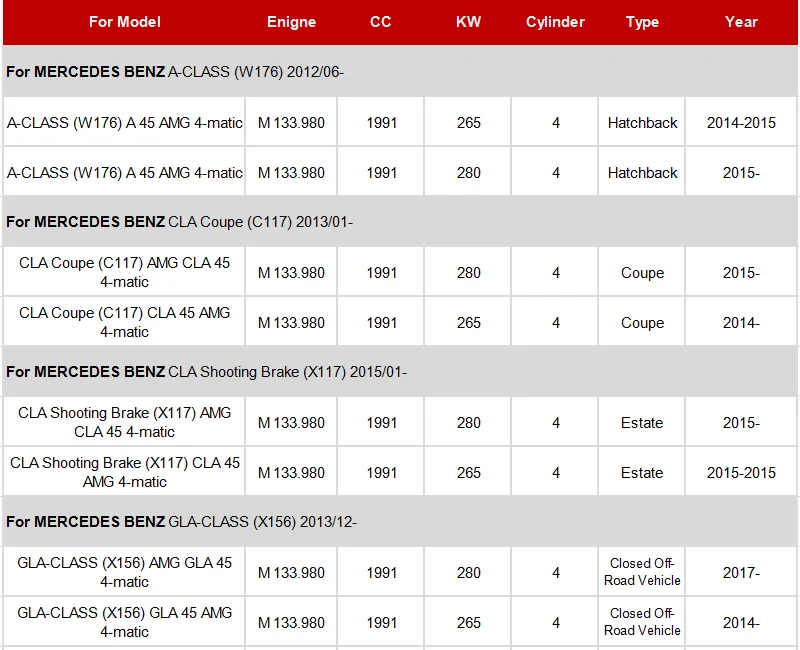Click the year cell '2015-2015'
Screen dimensions: 800x650
tap(741, 472)
